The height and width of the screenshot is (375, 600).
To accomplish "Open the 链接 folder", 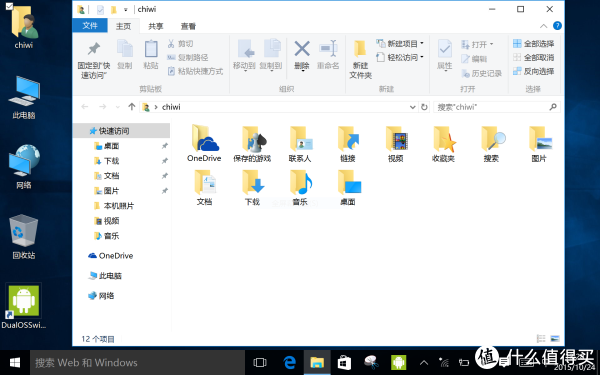I will click(348, 143).
